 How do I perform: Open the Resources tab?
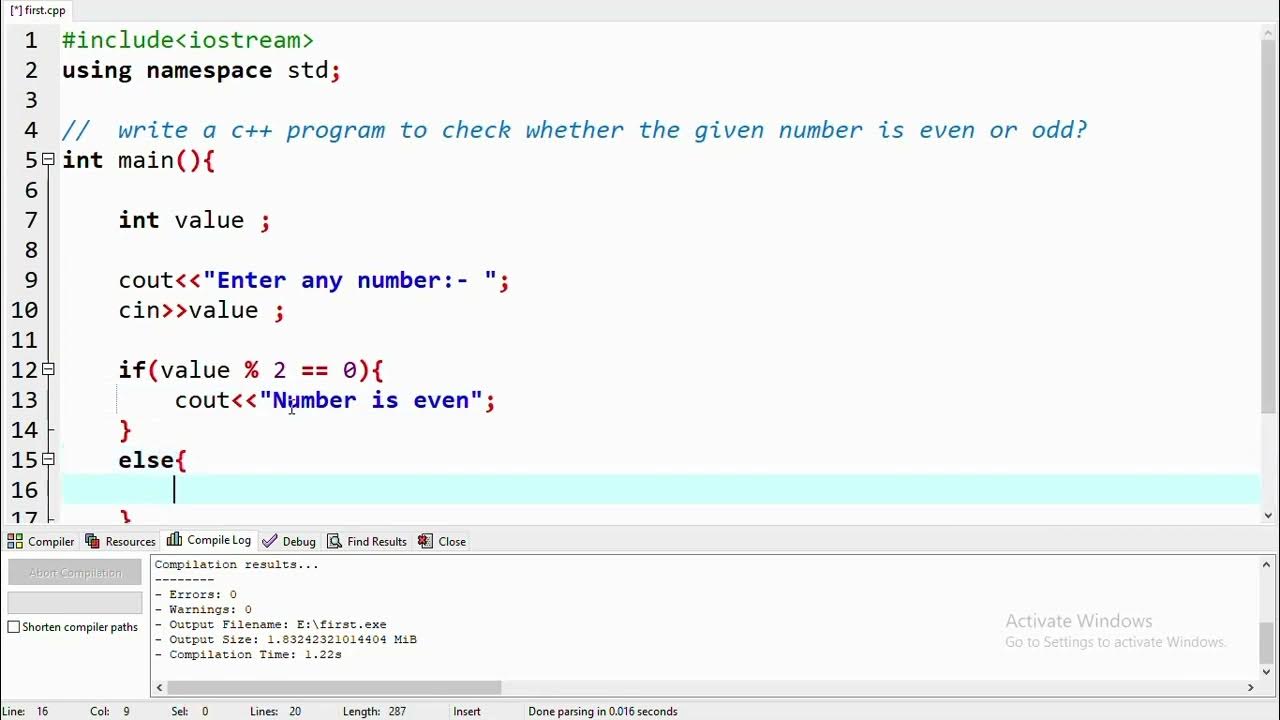(x=120, y=541)
